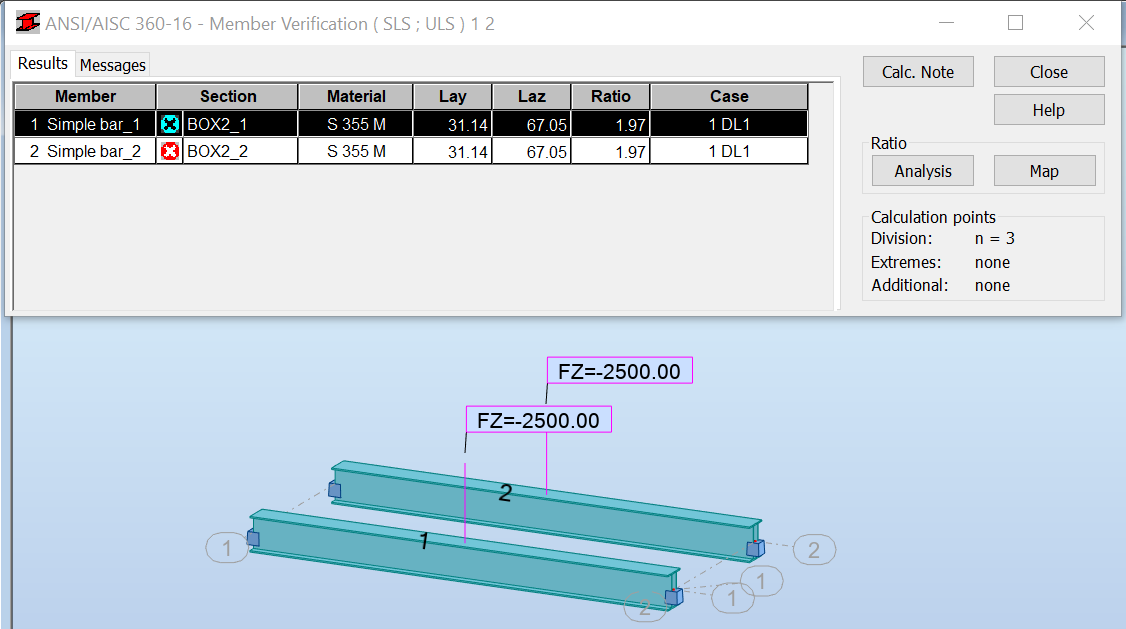1126x629 pixels.
Task: Switch to the Results tab
Action: click(x=42, y=63)
